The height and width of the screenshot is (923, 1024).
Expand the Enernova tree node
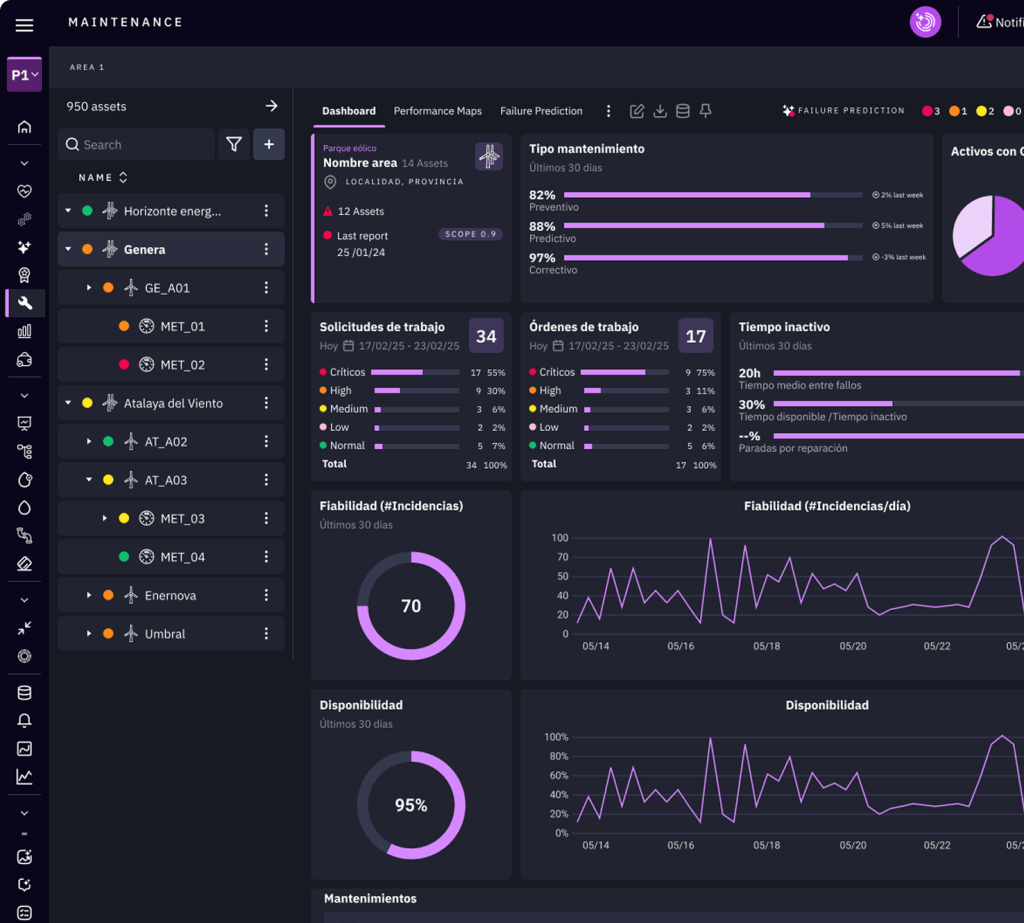(89, 596)
